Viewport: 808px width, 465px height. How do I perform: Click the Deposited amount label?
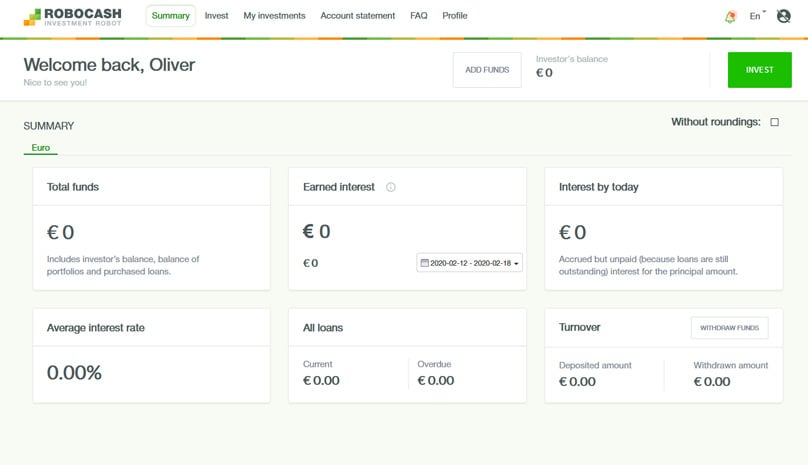(595, 366)
